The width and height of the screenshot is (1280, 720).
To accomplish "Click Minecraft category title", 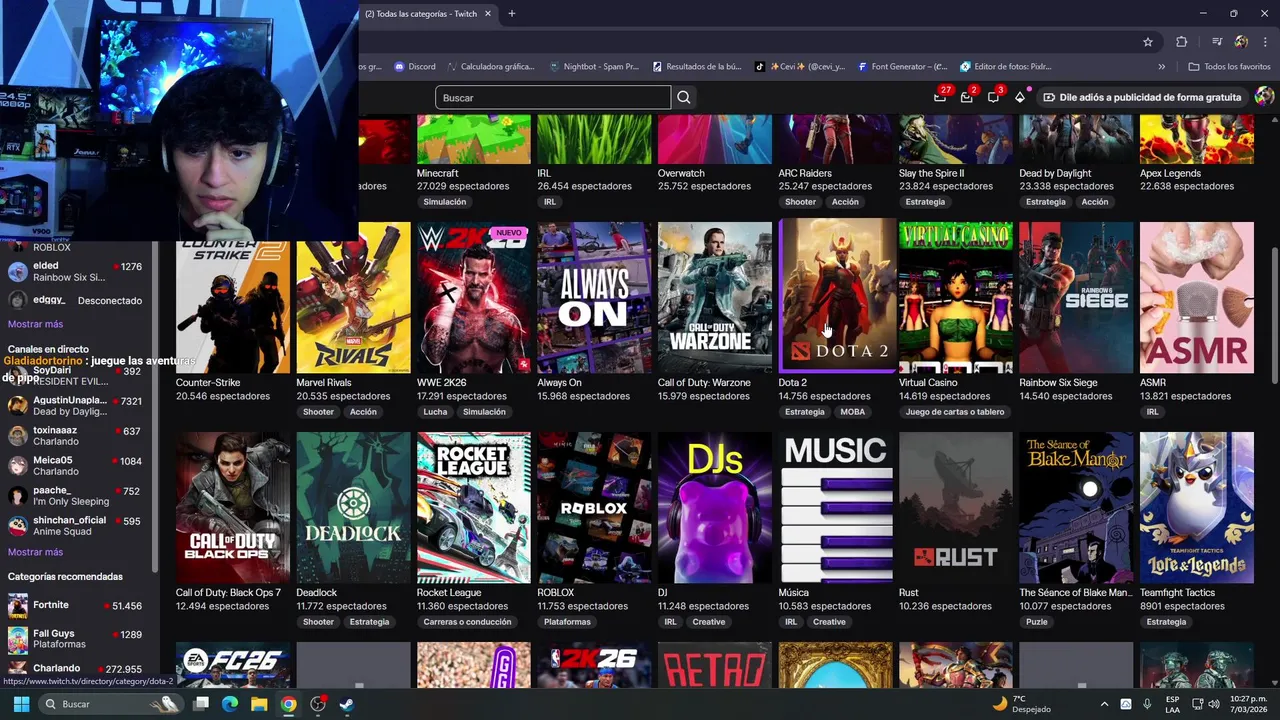I will (x=437, y=173).
